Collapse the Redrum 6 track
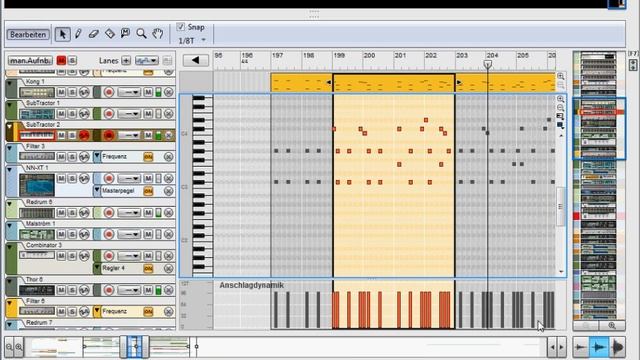Screen dimensions: 640x360 pos(10,204)
